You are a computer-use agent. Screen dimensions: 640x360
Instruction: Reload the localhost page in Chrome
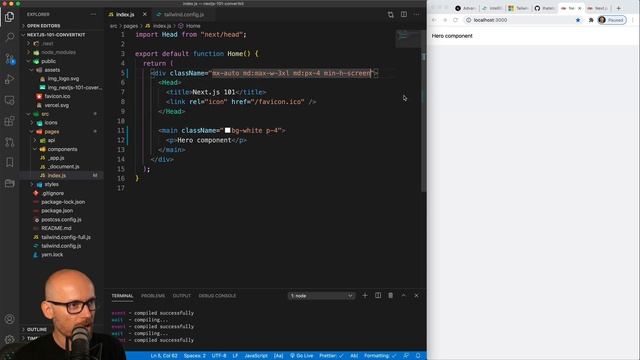coord(456,20)
